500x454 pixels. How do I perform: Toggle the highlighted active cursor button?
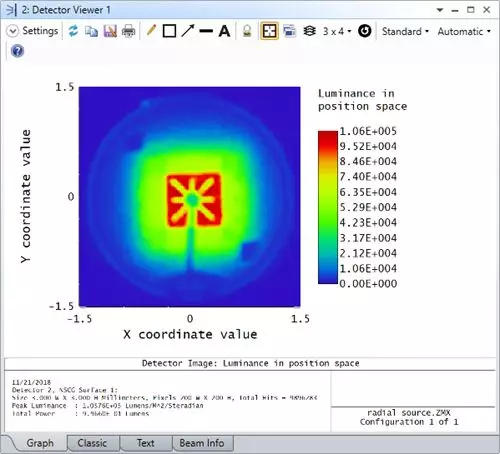coord(269,31)
